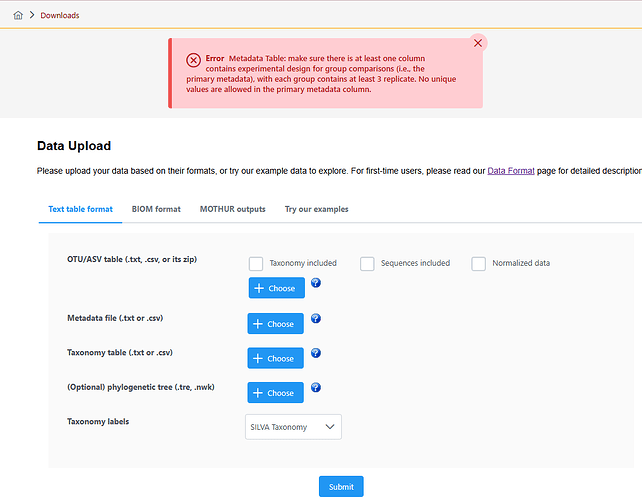The width and height of the screenshot is (642, 500).
Task: Select the Text table format tab
Action: [80, 209]
